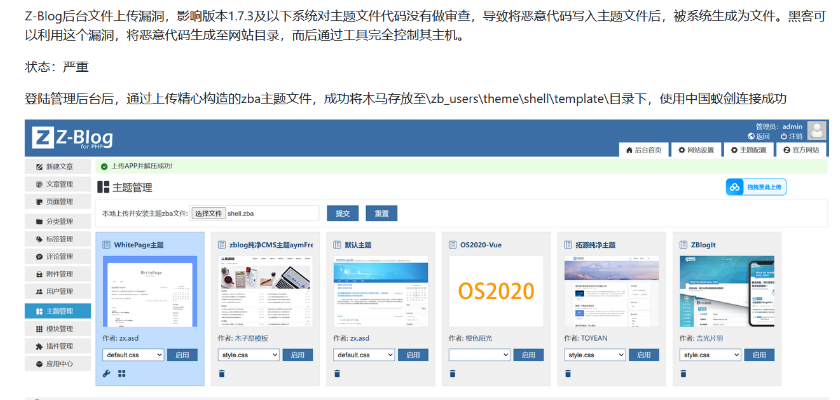Open ZBlogIt style.css dropdown
Viewport: 840px width, 400px height.
(x=710, y=355)
